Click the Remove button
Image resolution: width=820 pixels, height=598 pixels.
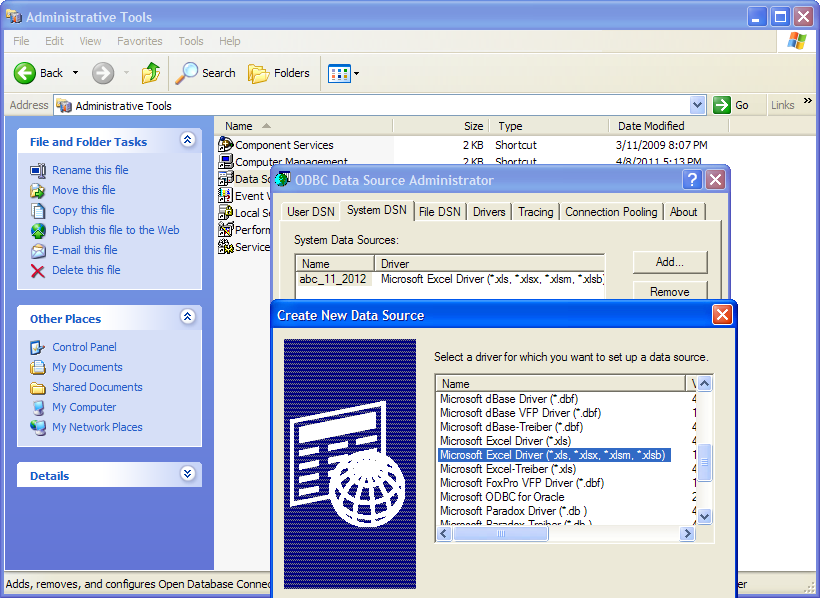670,290
